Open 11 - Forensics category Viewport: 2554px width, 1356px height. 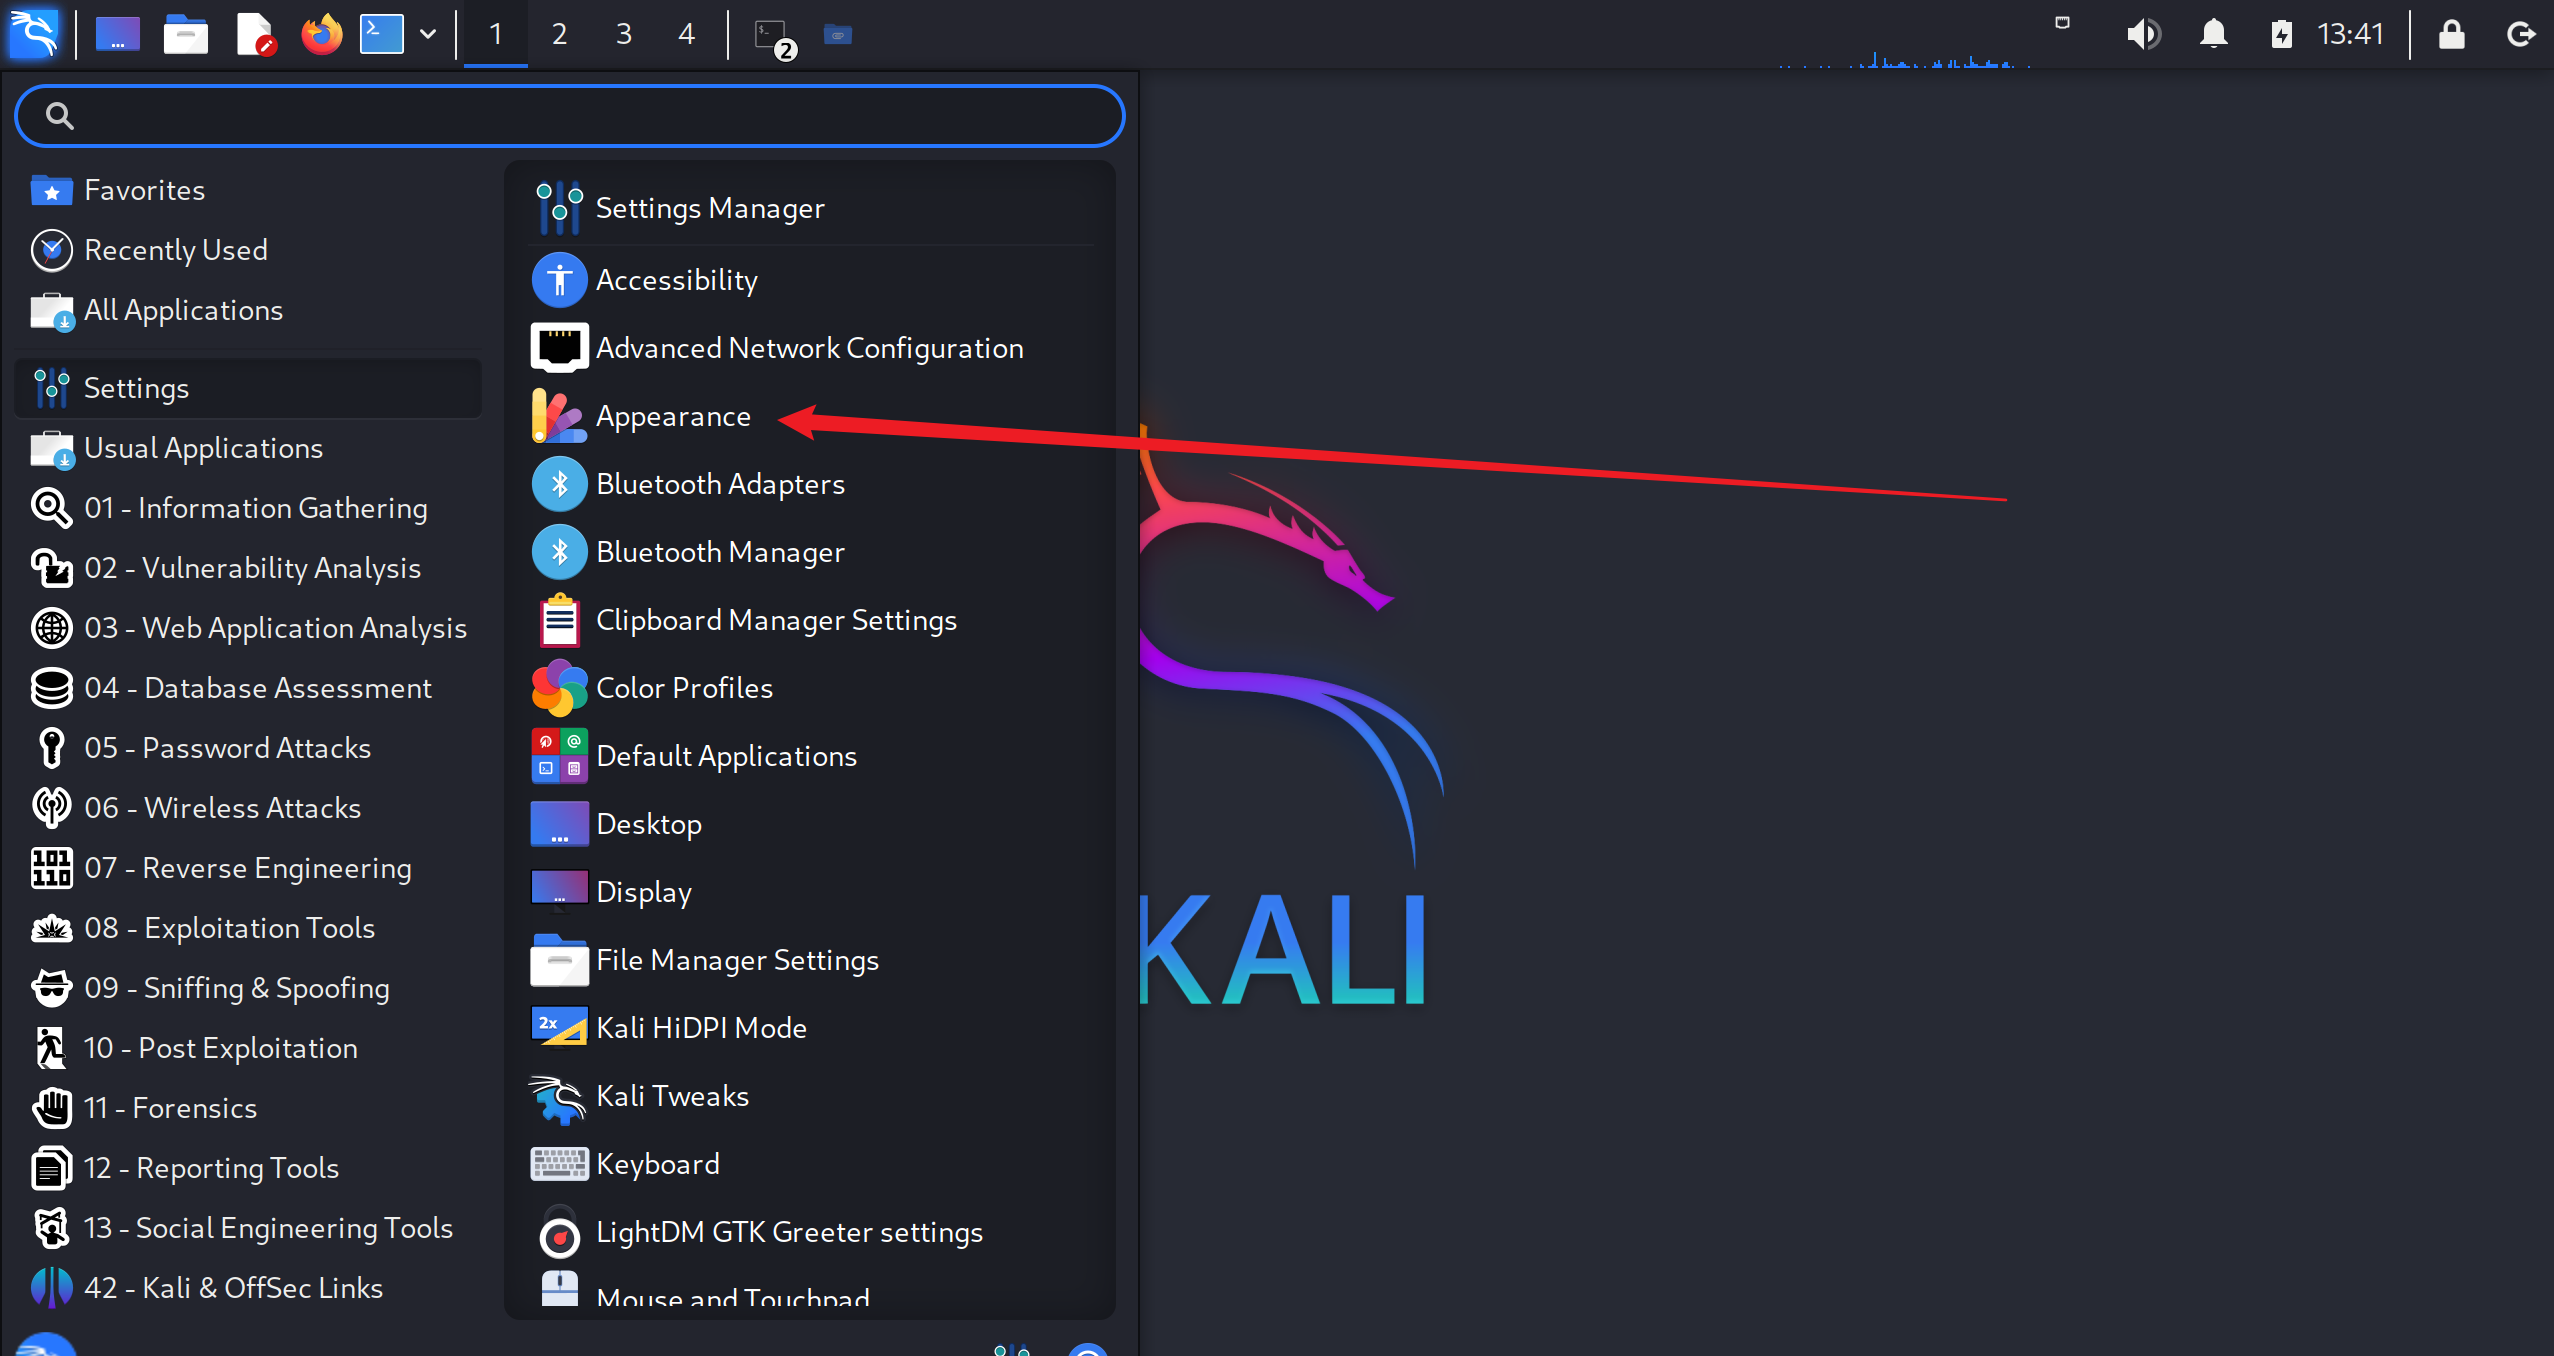(x=250, y=1108)
